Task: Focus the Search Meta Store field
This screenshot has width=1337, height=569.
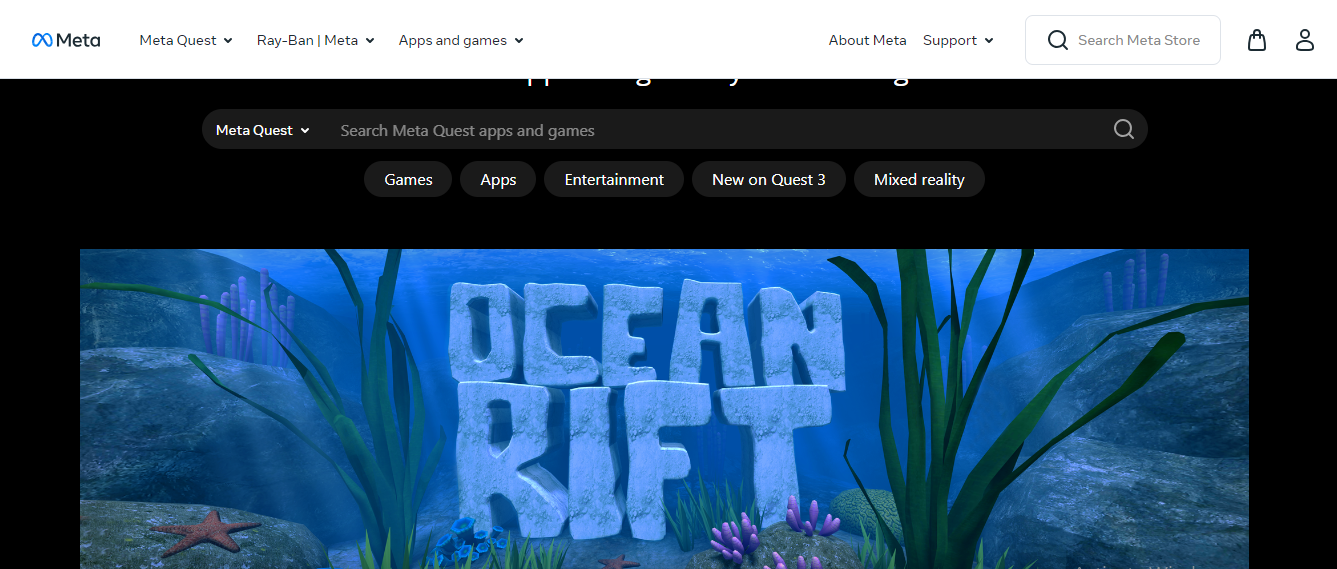Action: click(x=1138, y=40)
